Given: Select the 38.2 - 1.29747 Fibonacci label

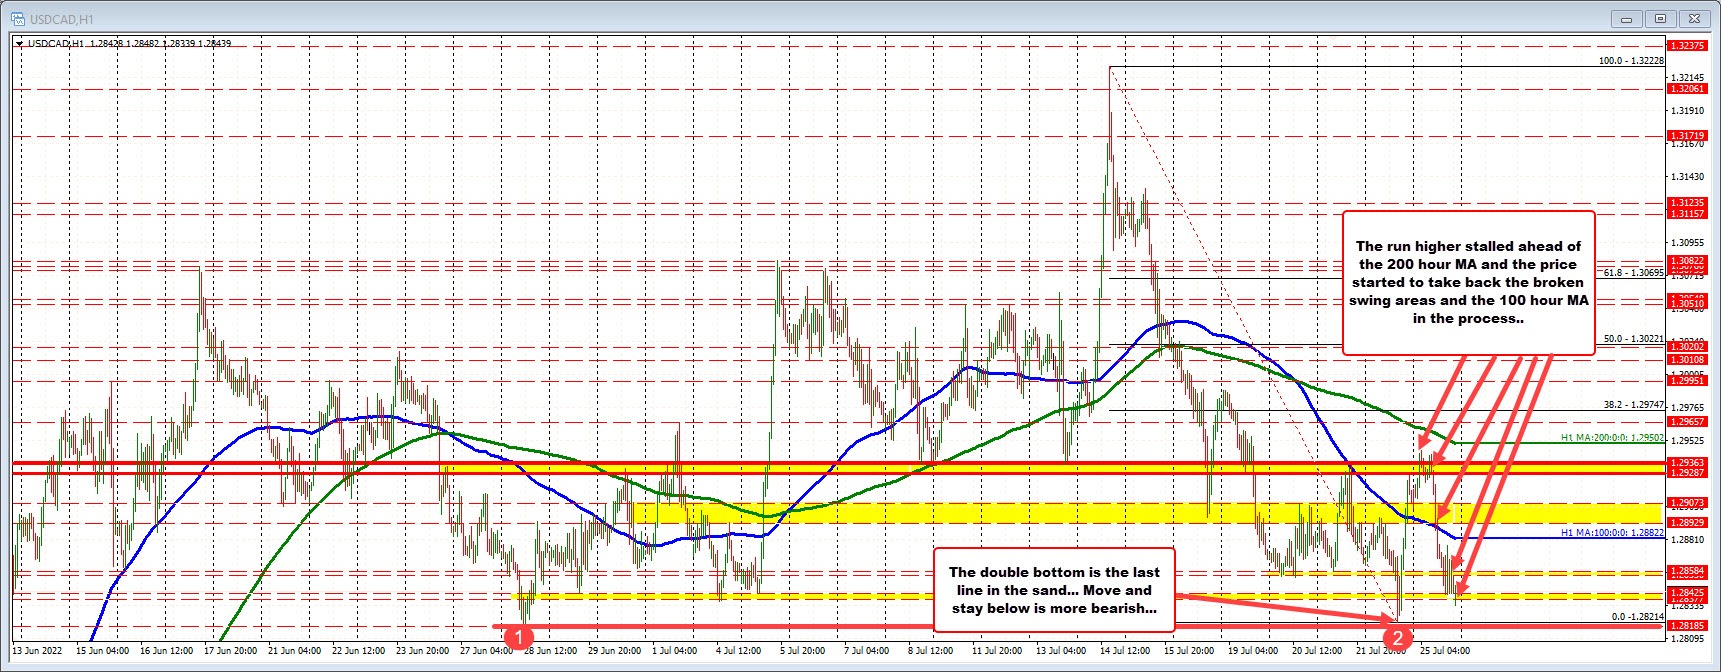Looking at the screenshot, I should (x=1633, y=405).
